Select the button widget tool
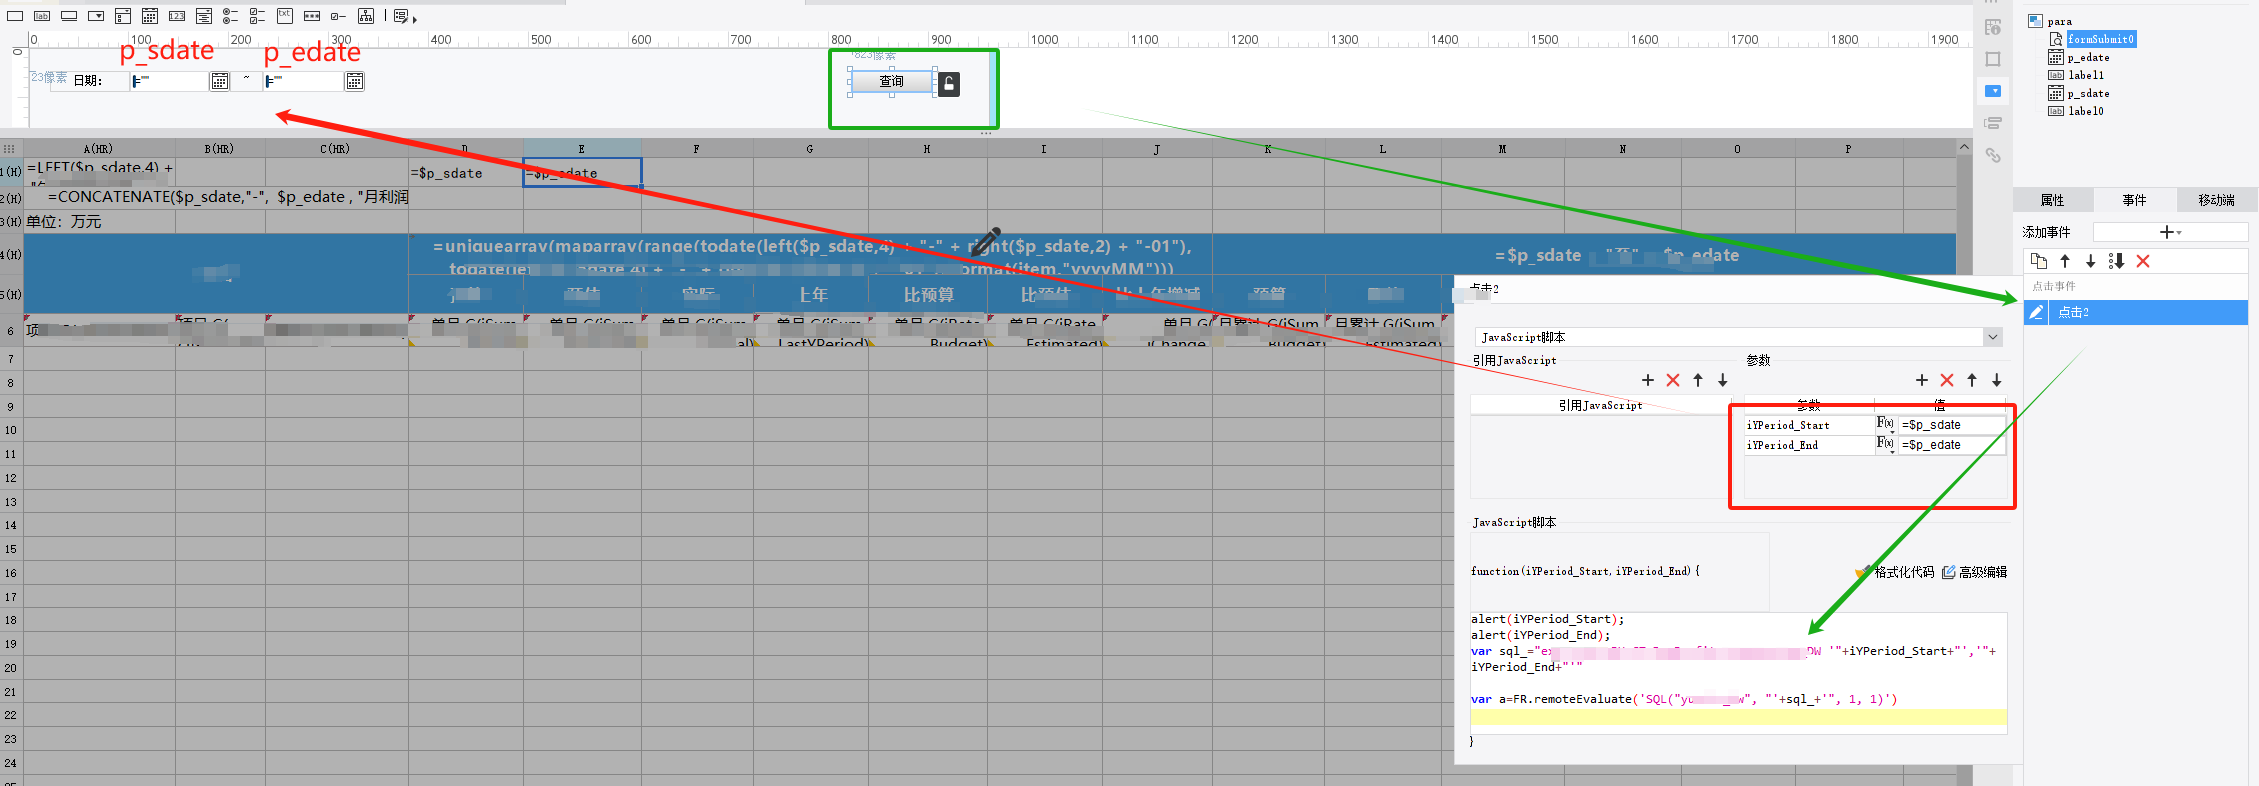The width and height of the screenshot is (2259, 786). (x=69, y=16)
